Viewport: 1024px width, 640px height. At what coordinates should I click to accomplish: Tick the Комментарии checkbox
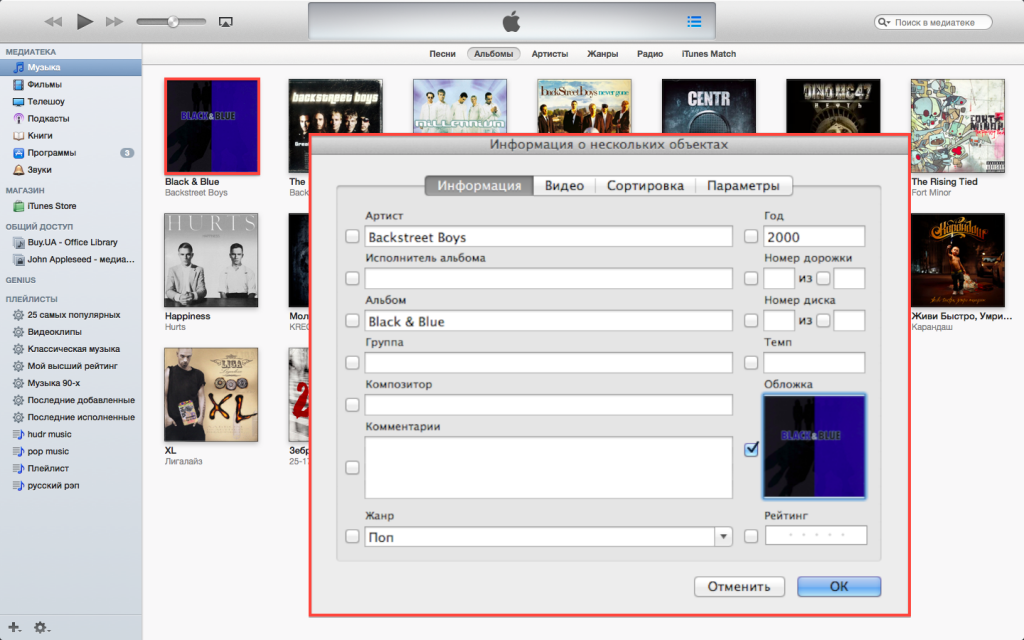[x=352, y=468]
